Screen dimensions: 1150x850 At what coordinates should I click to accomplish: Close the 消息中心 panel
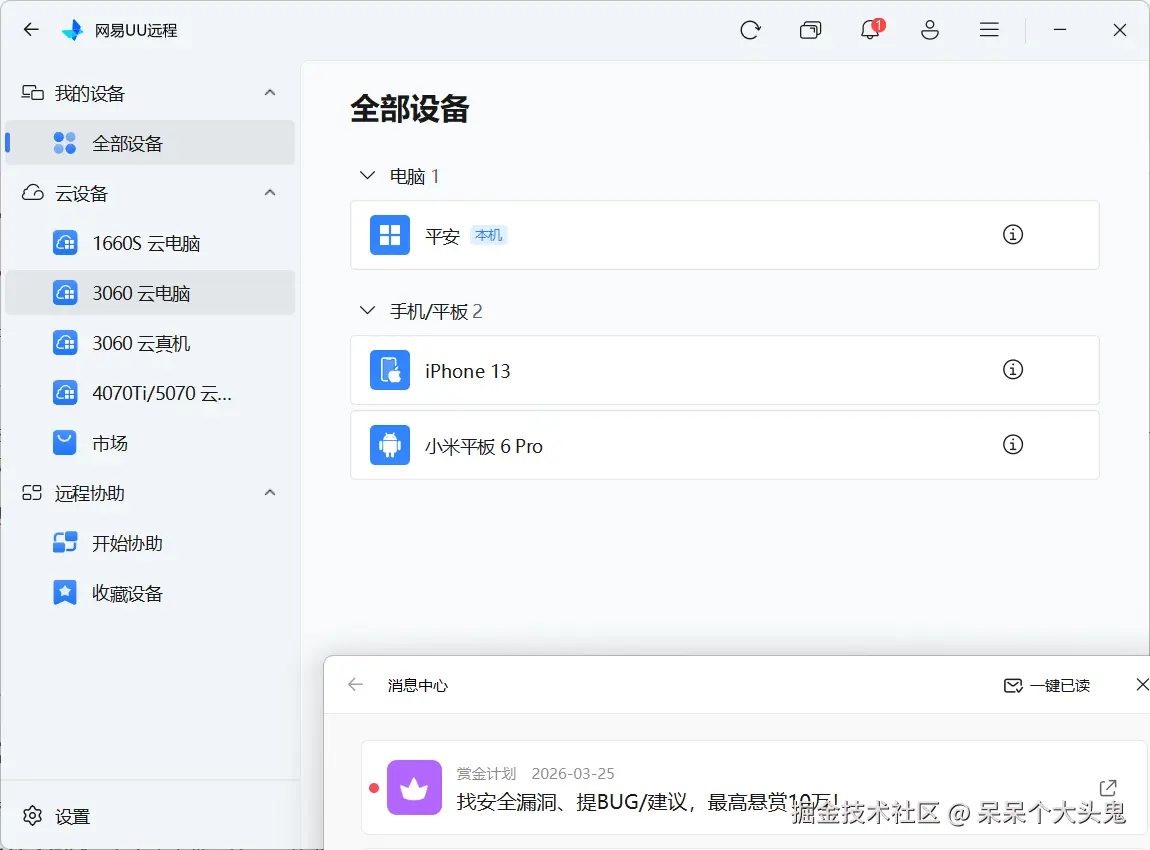tap(1141, 685)
